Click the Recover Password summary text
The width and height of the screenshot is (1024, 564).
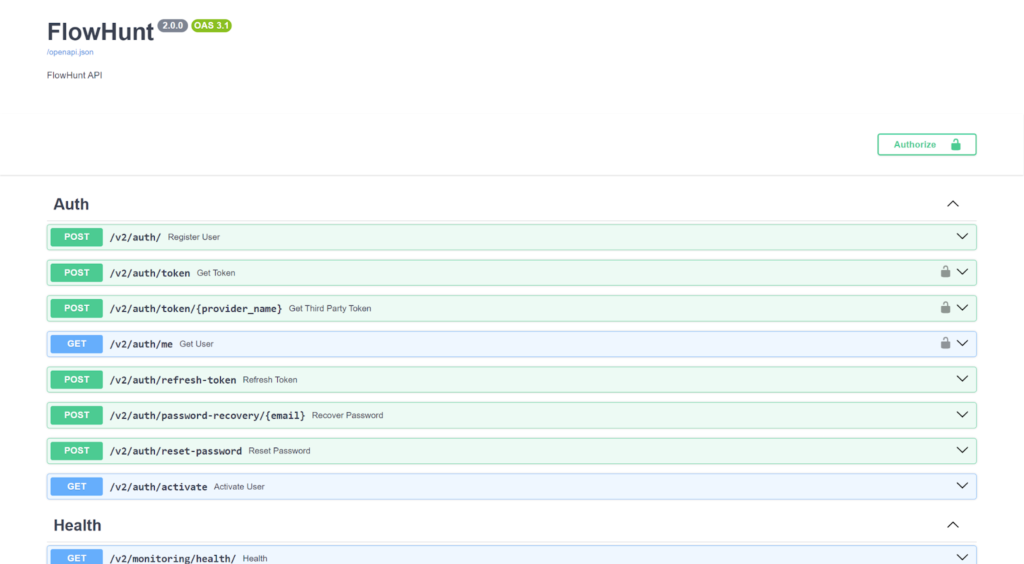pyautogui.click(x=347, y=415)
